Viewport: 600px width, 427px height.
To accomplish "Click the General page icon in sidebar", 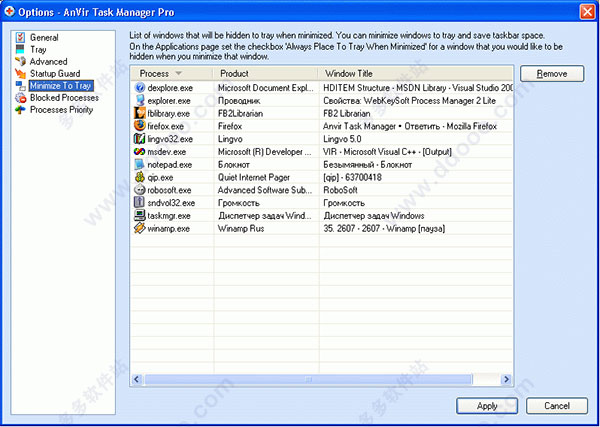I will tap(21, 37).
